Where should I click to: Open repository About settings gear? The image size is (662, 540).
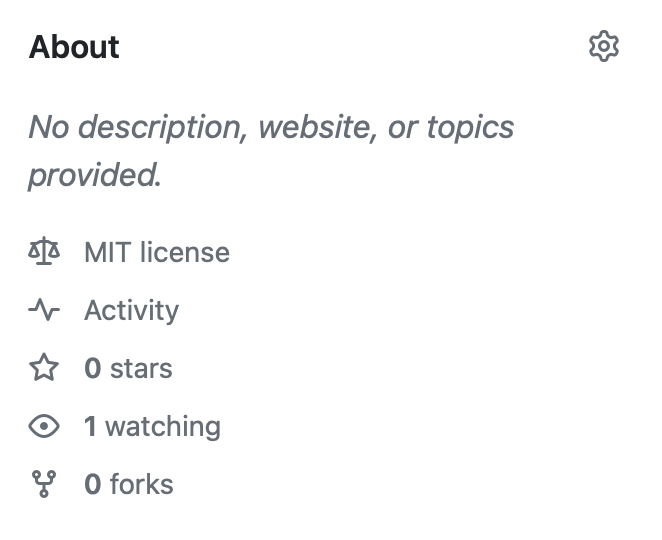tap(604, 46)
